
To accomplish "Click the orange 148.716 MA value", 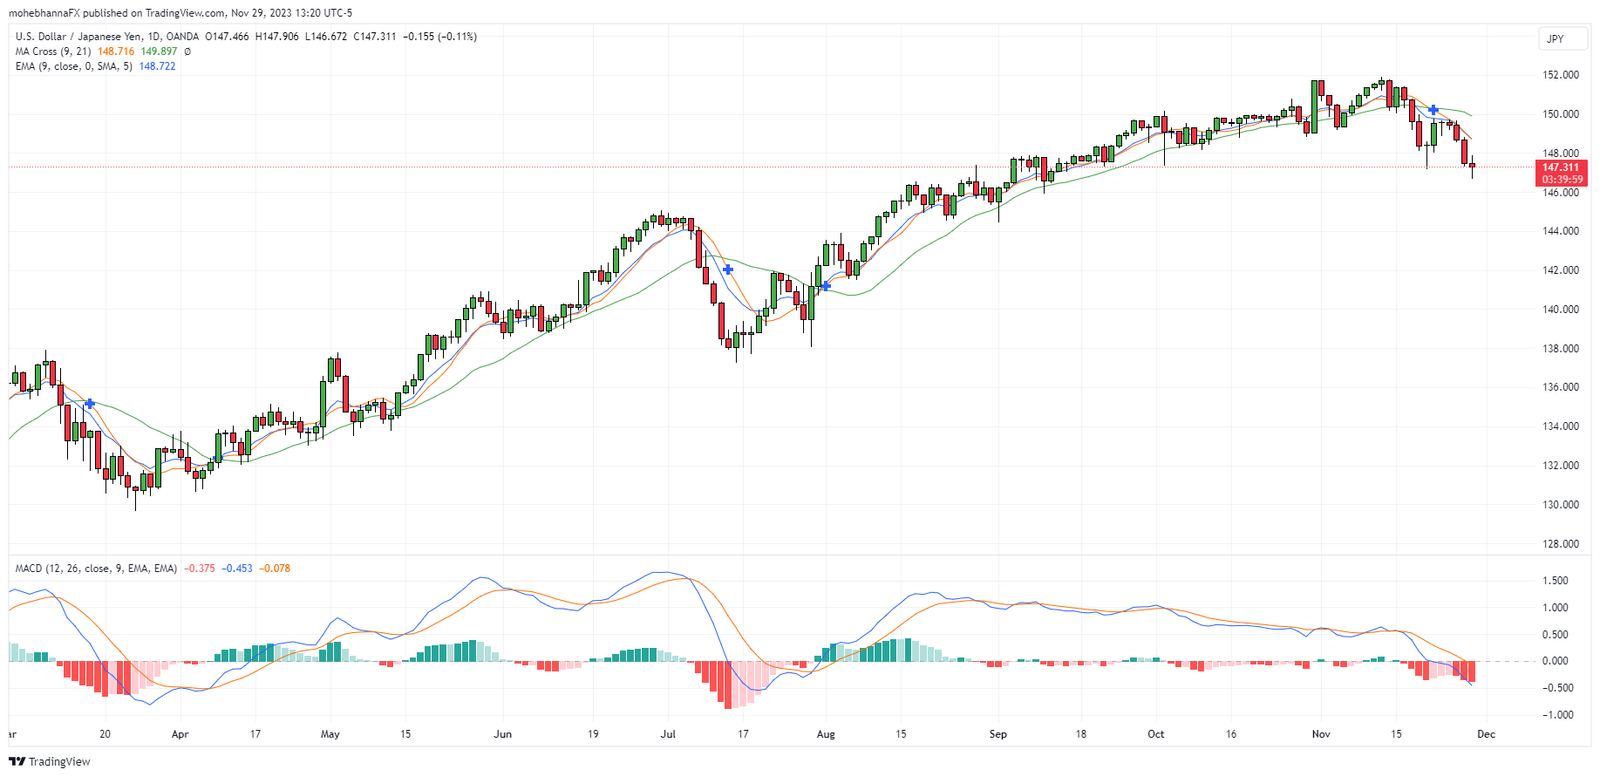I will tap(116, 51).
